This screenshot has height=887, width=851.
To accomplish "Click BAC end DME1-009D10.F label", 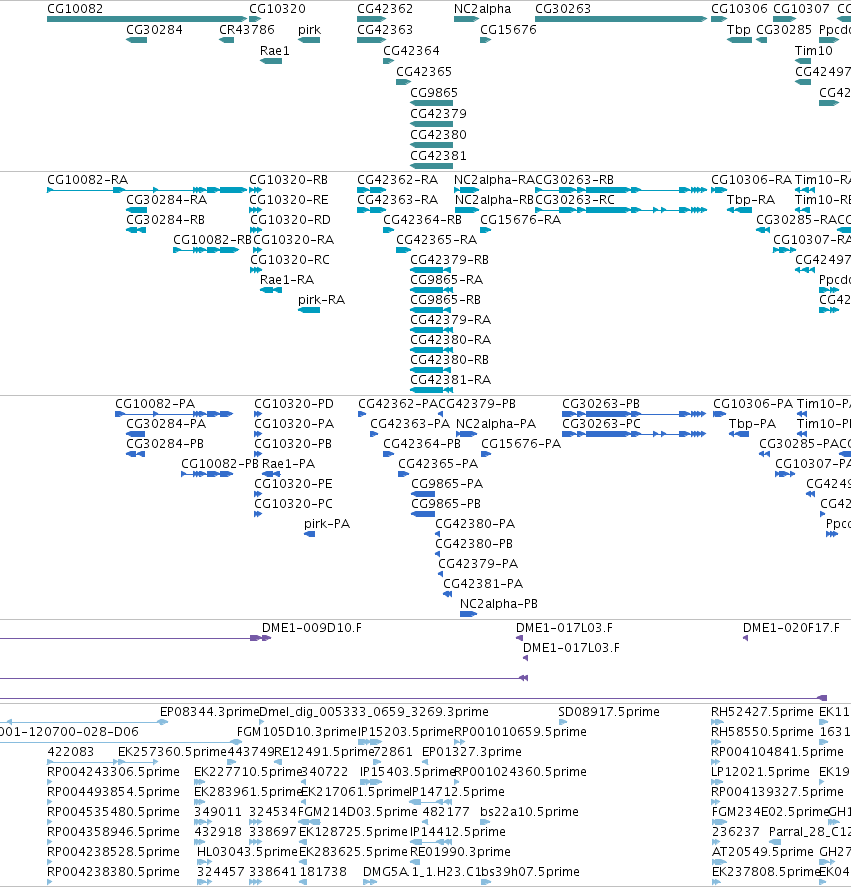I will tap(312, 628).
